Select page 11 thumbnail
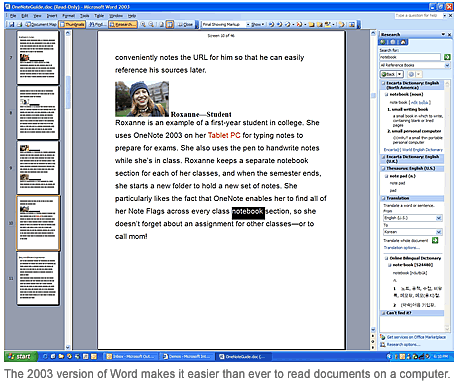Screen dimensions: 461x383 (x=38, y=278)
